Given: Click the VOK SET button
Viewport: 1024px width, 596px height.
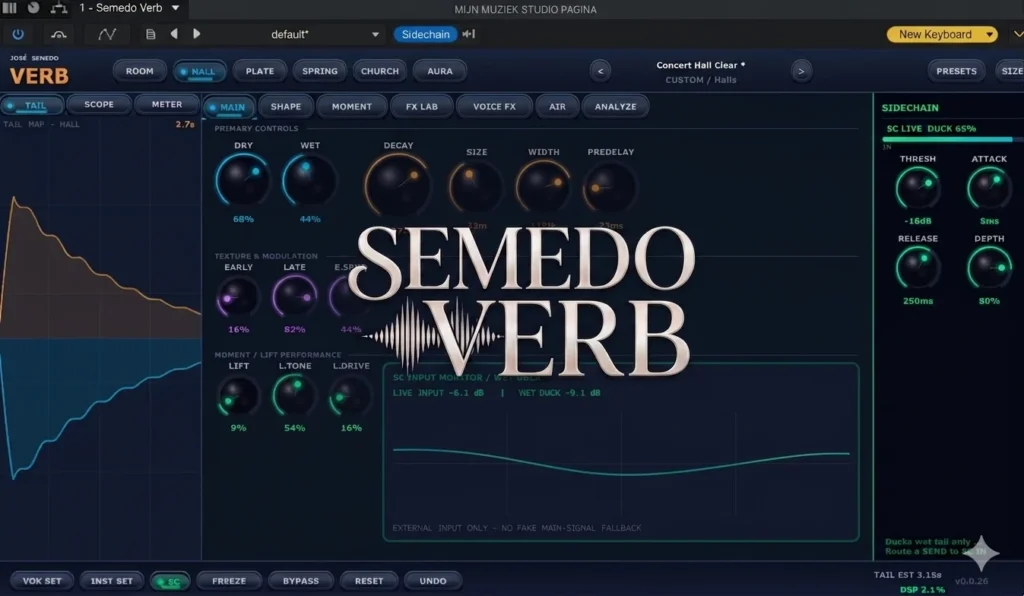Looking at the screenshot, I should coord(42,581).
